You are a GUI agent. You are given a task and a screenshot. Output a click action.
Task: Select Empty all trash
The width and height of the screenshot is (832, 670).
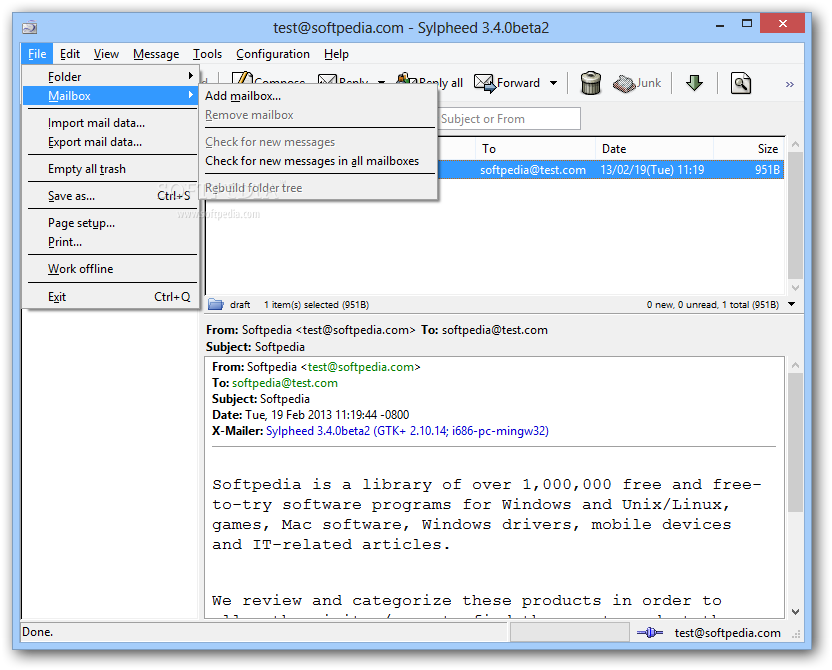click(x=110, y=169)
